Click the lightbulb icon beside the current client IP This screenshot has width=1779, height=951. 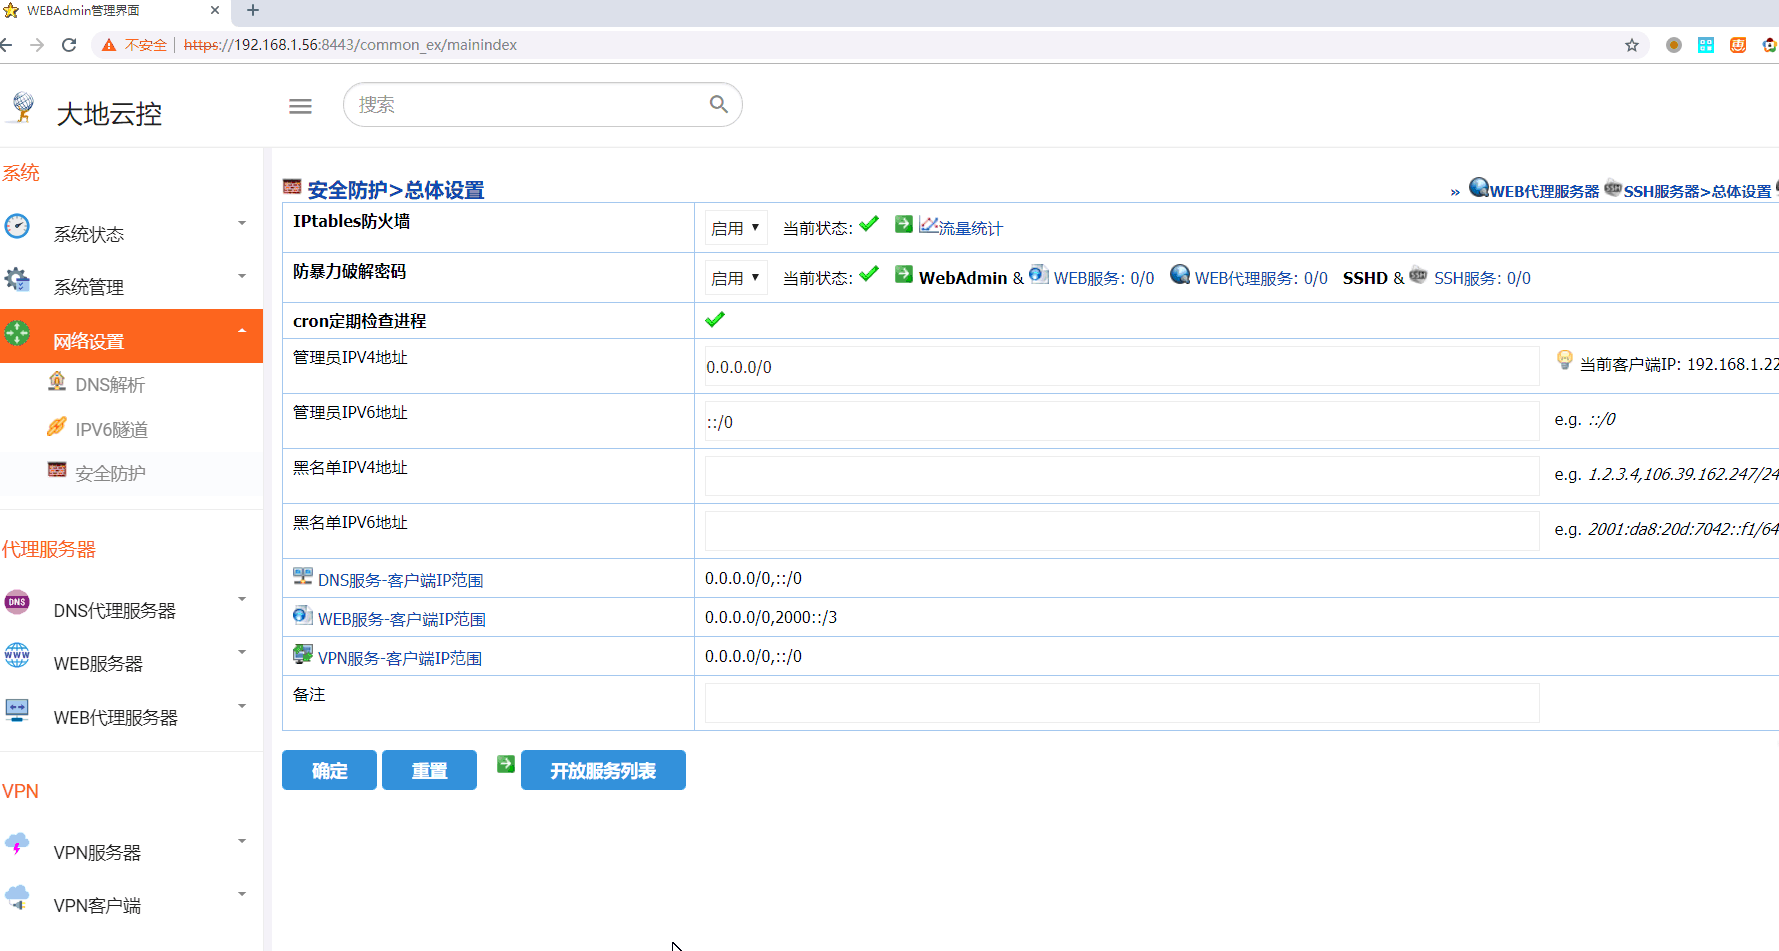[x=1565, y=361]
